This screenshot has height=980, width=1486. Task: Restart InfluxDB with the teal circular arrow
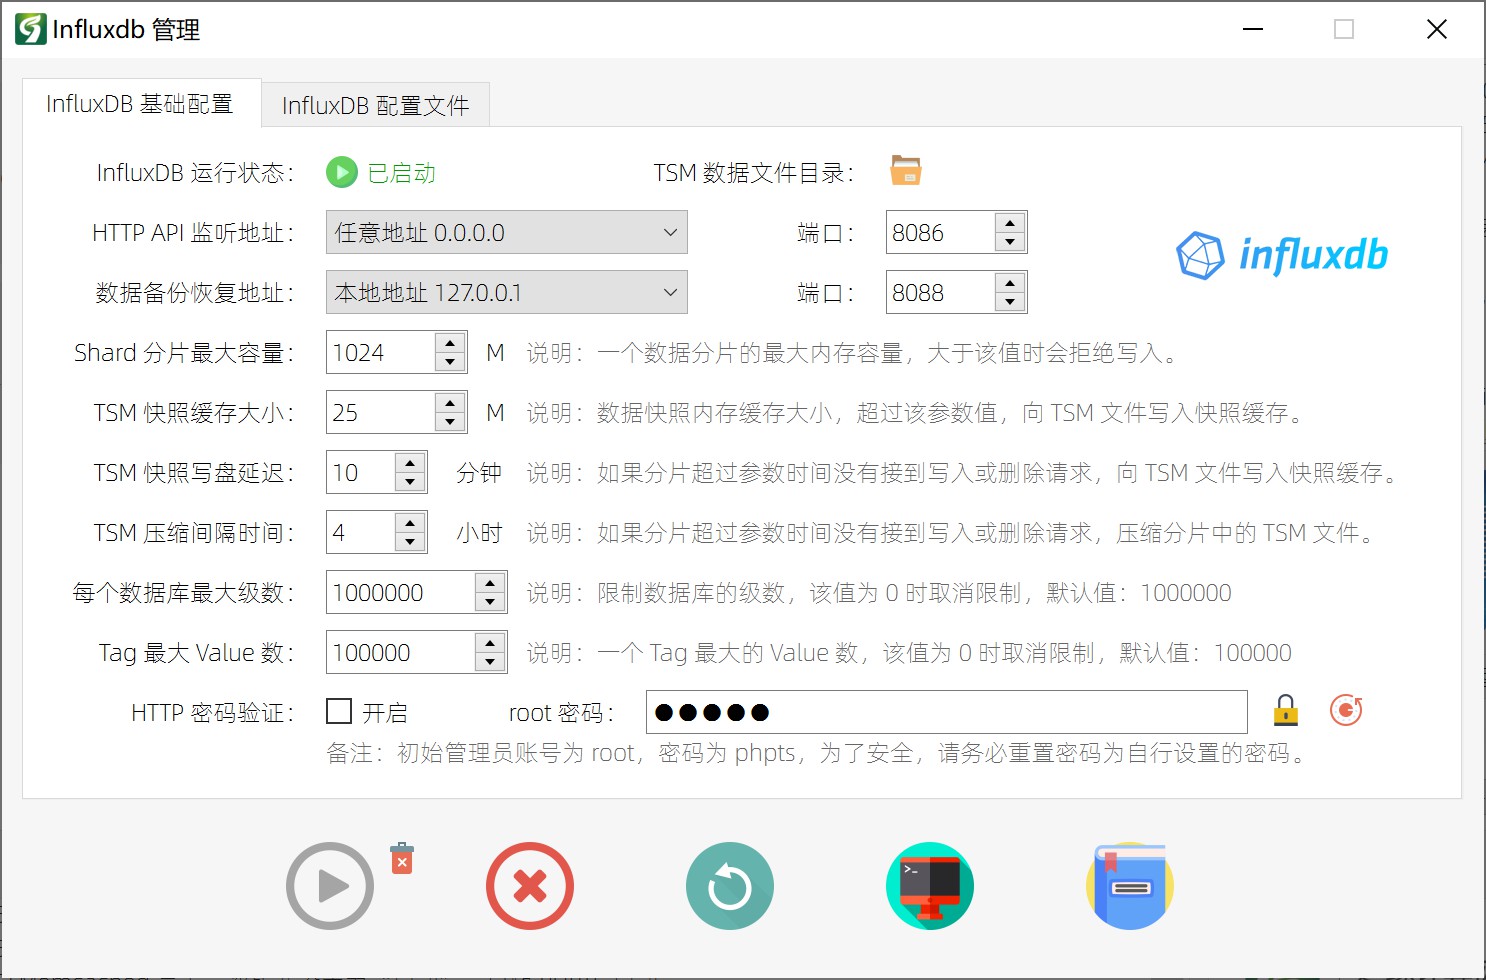[x=730, y=886]
